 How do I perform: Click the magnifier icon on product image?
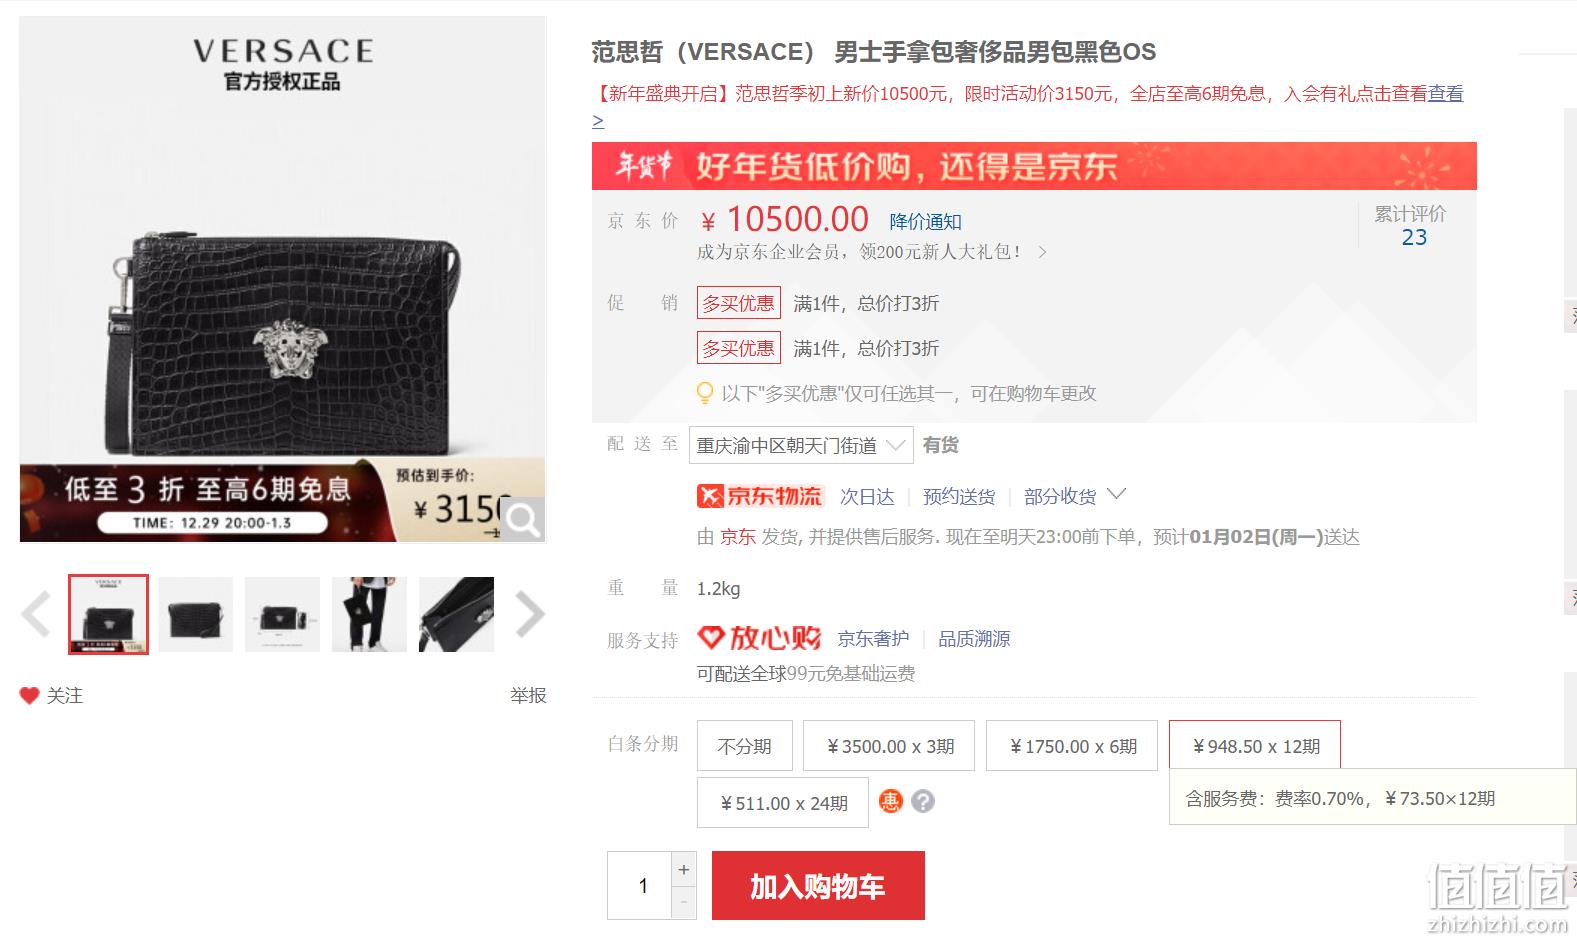(523, 519)
